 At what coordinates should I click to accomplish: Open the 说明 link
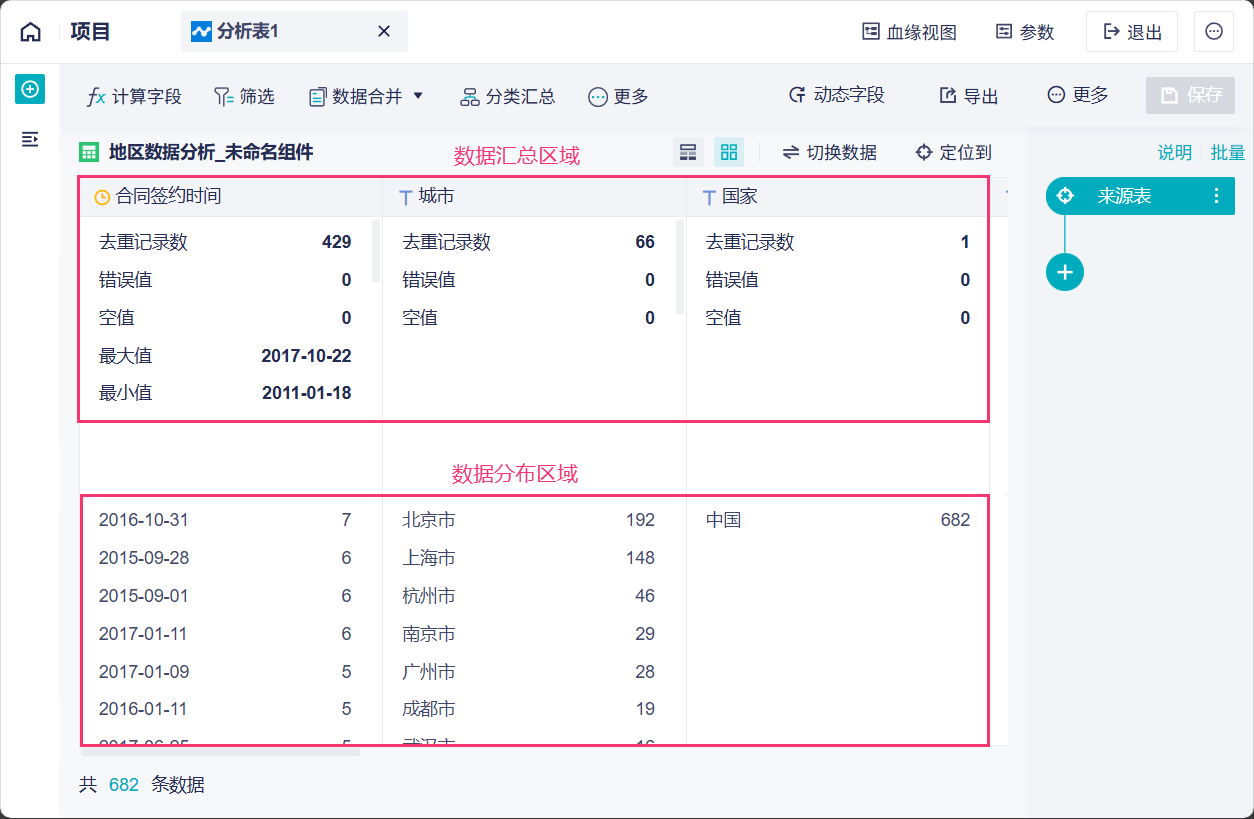1175,152
